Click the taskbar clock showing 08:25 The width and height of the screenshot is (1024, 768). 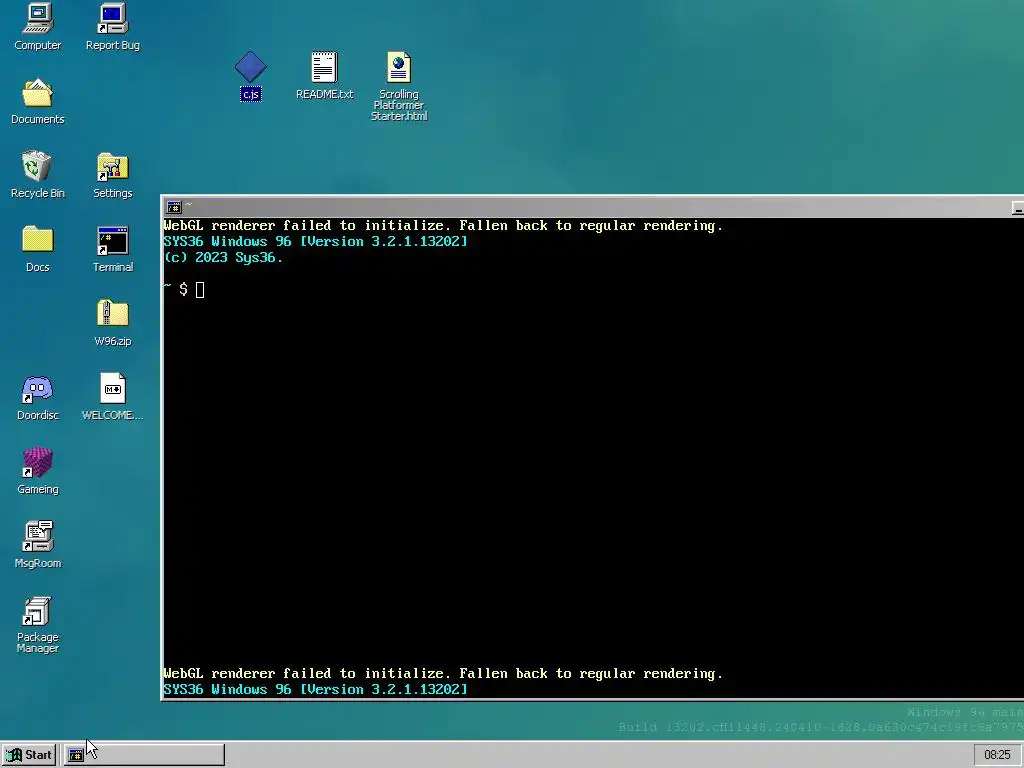tap(997, 755)
